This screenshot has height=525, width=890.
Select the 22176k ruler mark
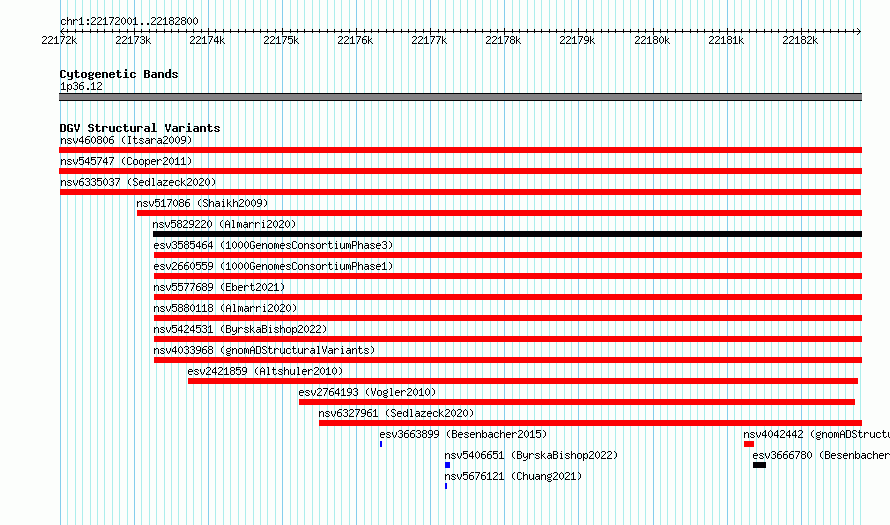point(355,40)
